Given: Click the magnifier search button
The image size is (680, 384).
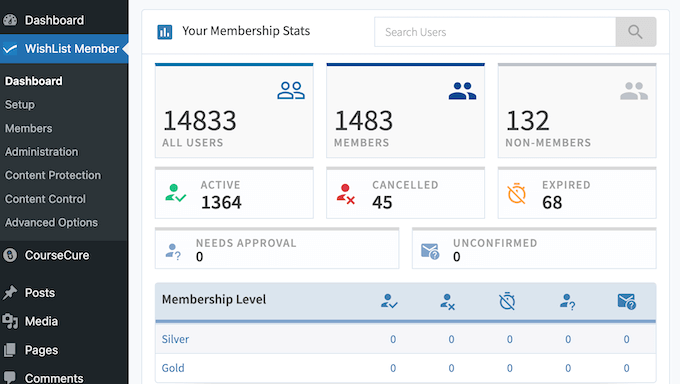Looking at the screenshot, I should pos(636,32).
